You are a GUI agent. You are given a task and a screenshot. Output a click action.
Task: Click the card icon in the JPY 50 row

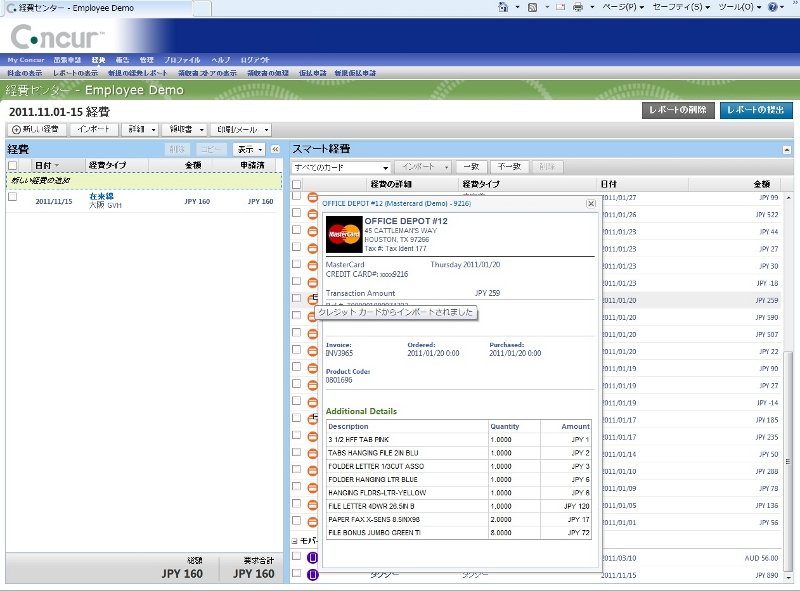pyautogui.click(x=313, y=453)
